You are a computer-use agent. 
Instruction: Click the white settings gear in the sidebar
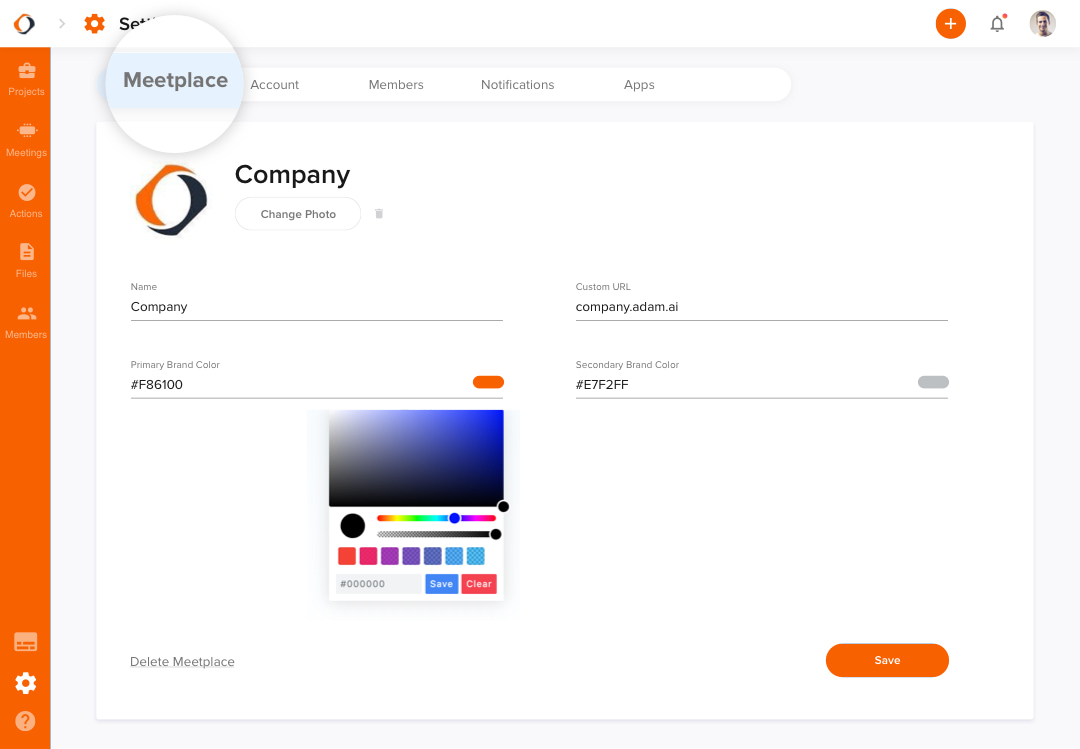click(x=26, y=683)
